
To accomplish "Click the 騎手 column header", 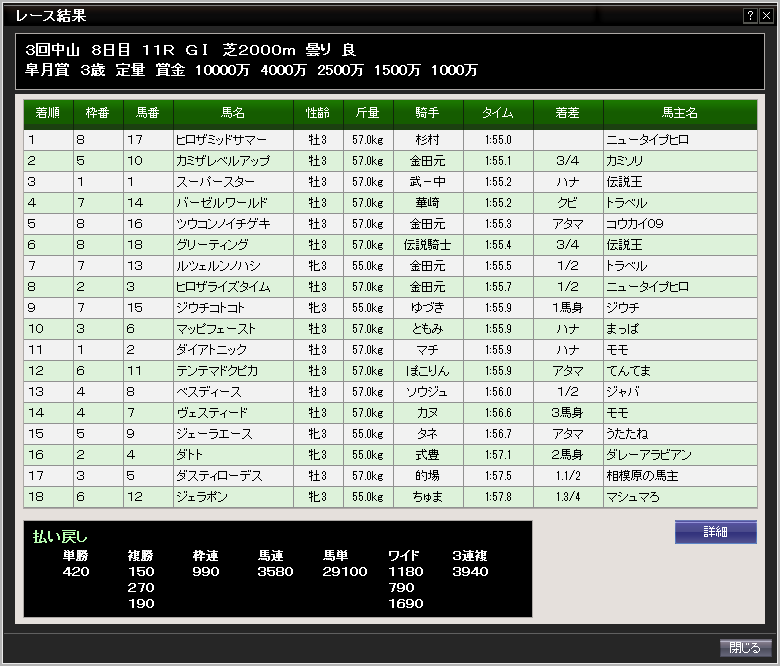I will pos(428,113).
